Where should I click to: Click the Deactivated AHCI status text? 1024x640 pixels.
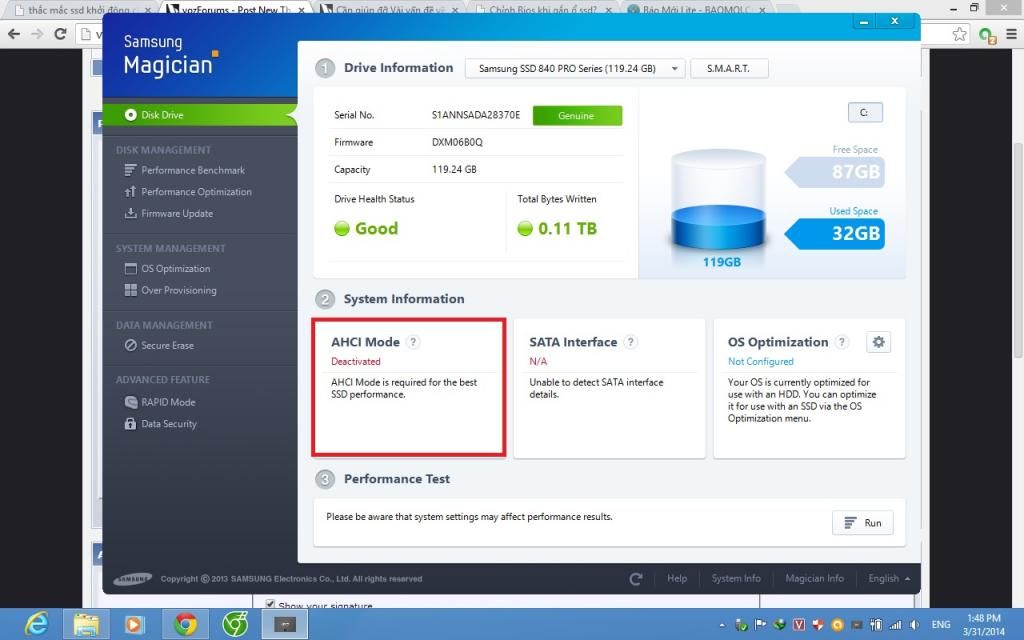pyautogui.click(x=355, y=361)
